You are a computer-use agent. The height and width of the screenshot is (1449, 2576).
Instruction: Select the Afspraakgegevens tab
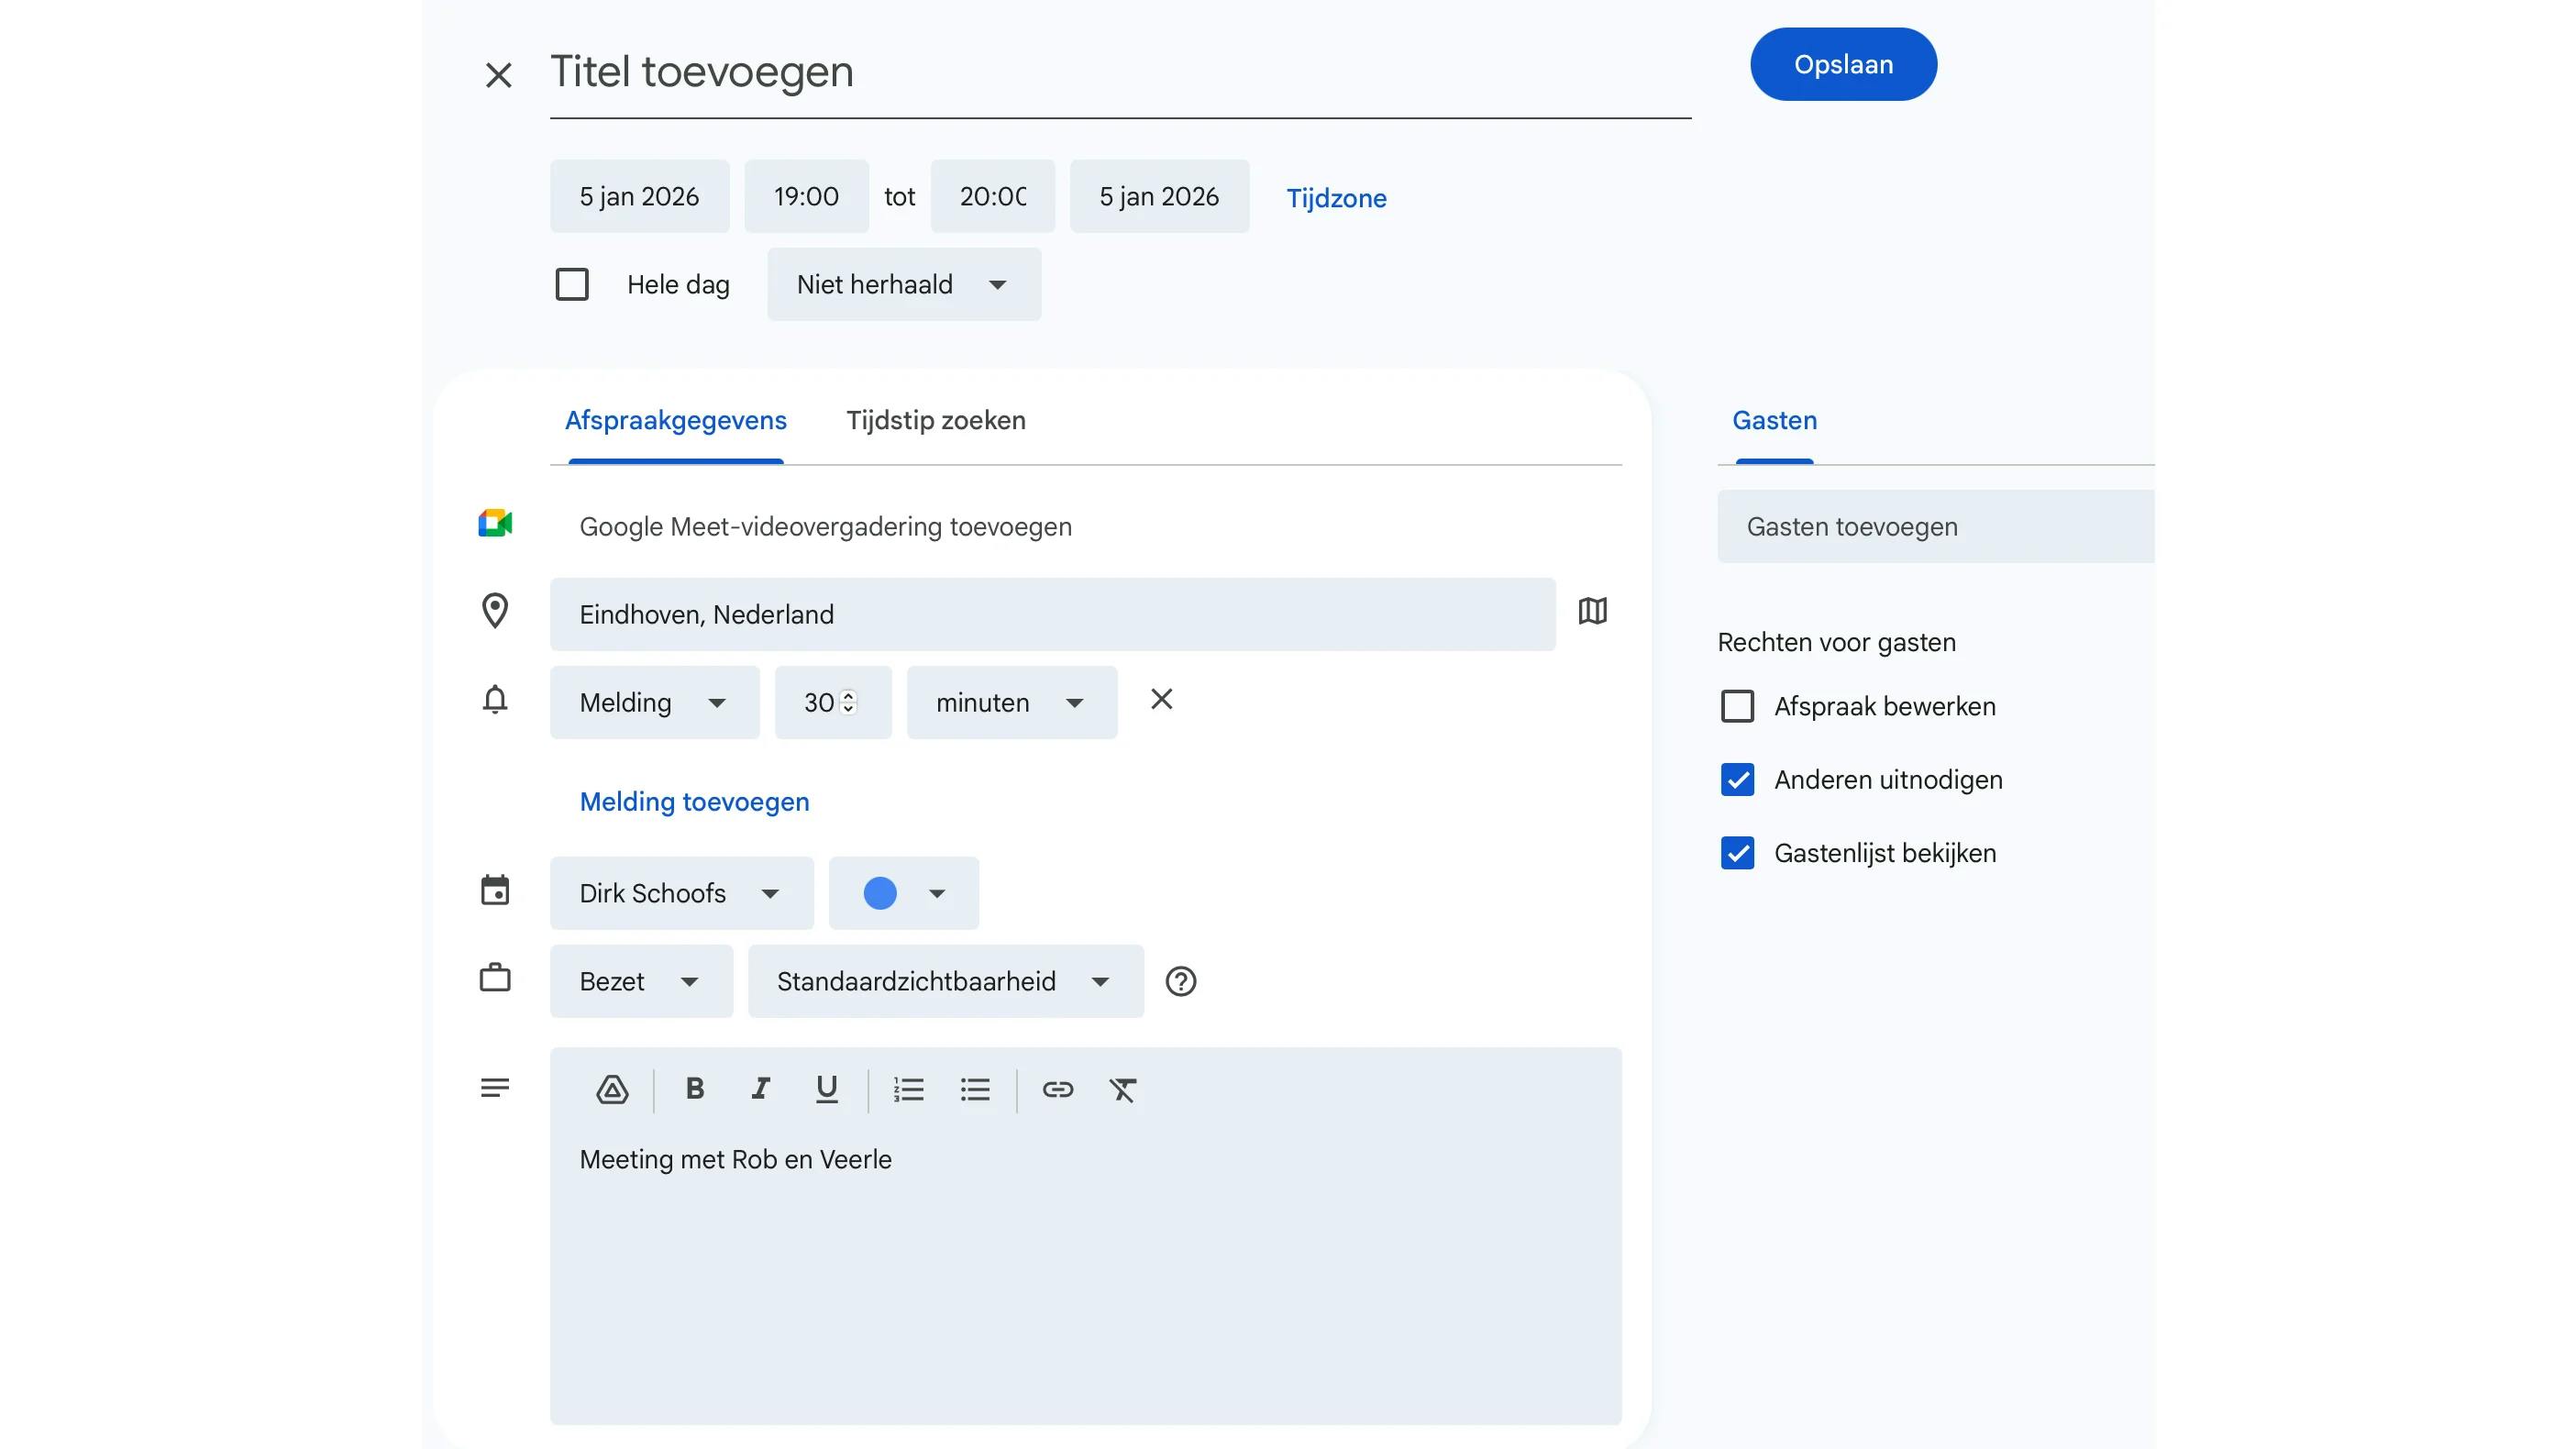point(676,420)
